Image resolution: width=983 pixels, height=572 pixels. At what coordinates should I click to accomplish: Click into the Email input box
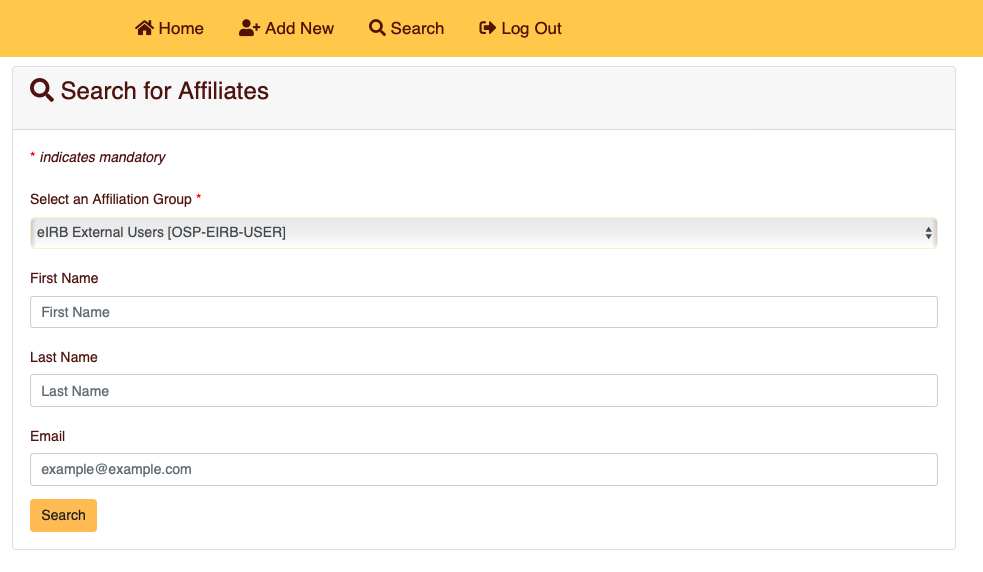483,470
